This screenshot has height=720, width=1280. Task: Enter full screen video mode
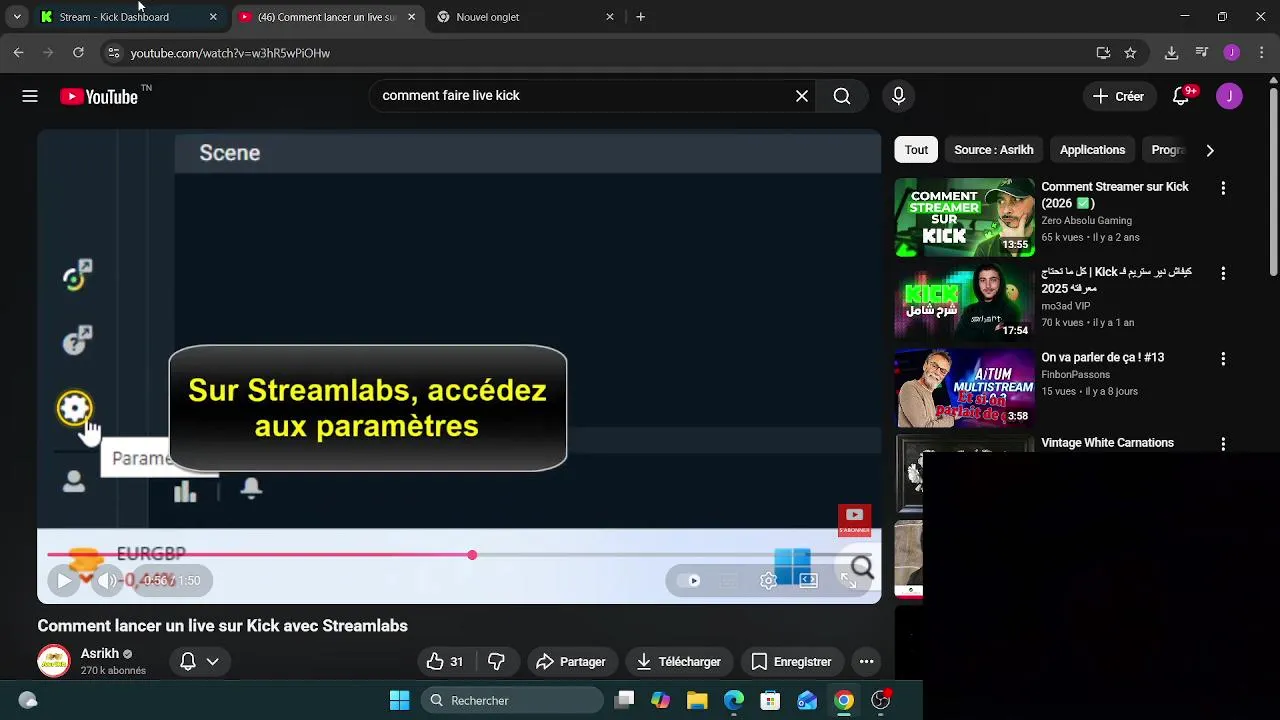click(x=849, y=580)
